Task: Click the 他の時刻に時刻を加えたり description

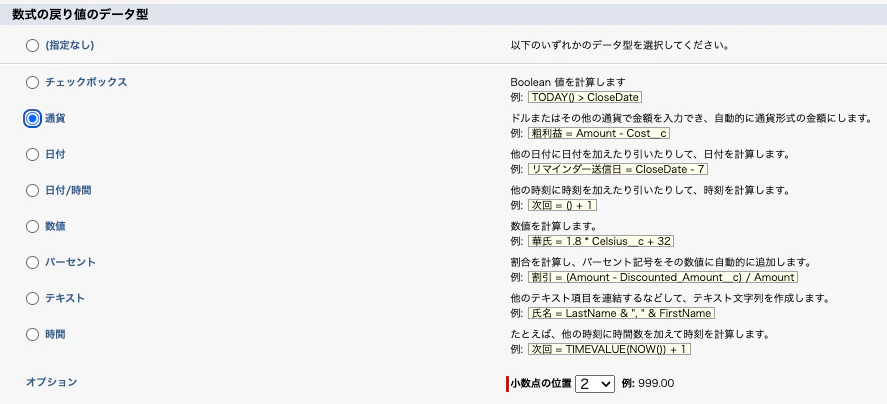Action: (x=650, y=191)
